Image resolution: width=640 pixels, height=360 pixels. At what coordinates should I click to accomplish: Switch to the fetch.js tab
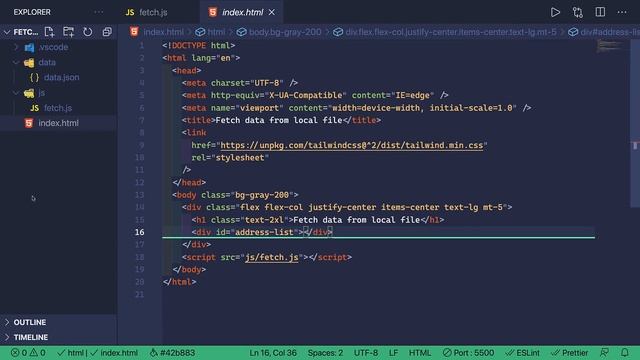[153, 13]
